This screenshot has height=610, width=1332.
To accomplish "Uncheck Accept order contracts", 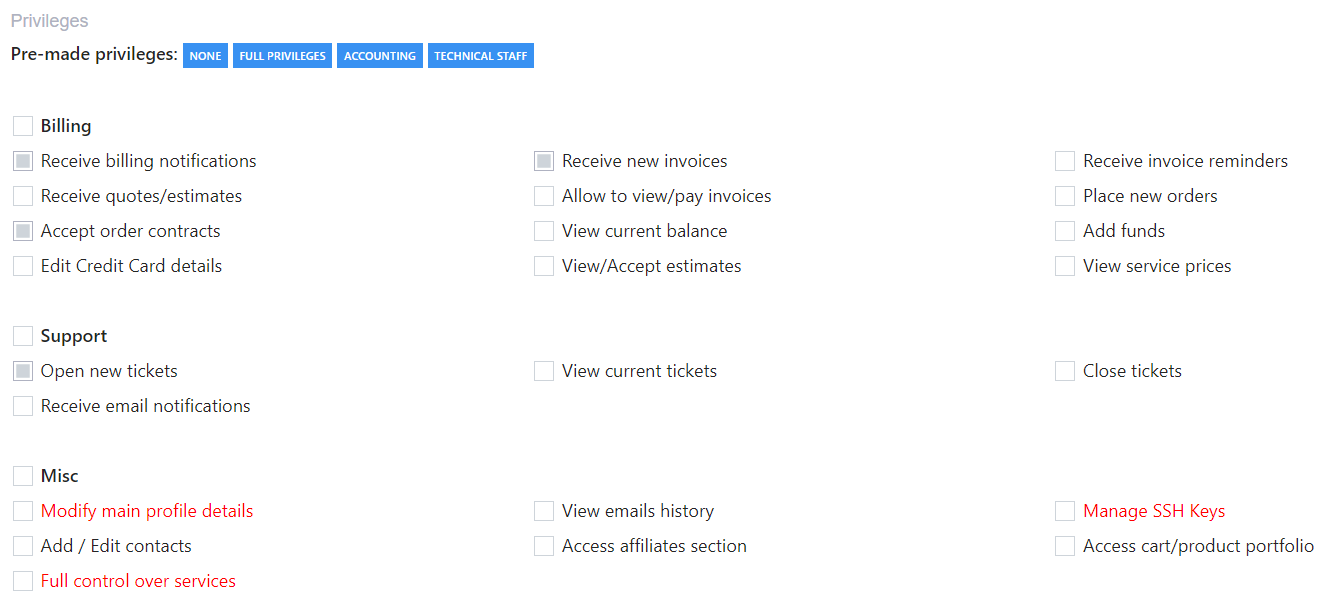I will click(23, 231).
